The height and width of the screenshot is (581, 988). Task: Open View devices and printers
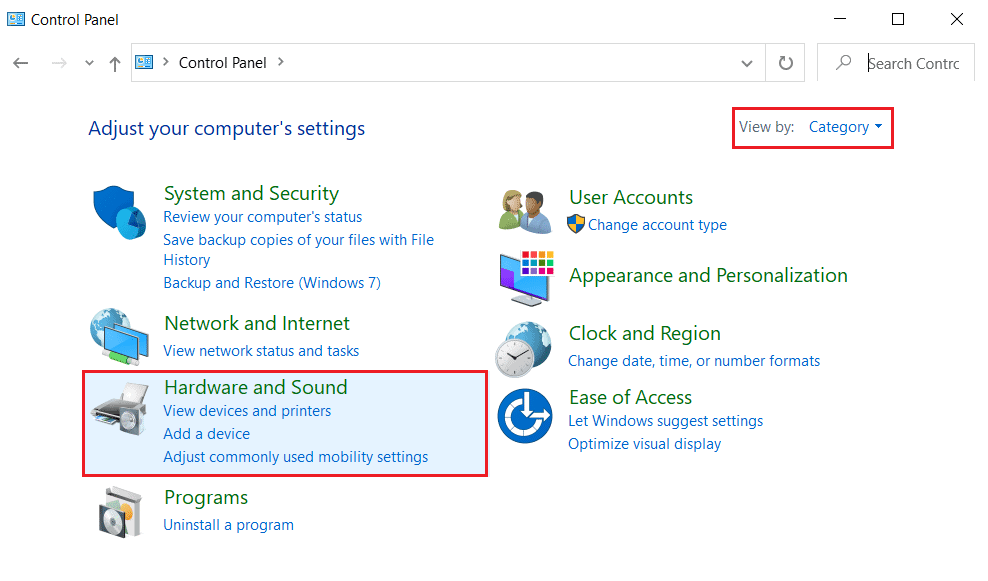pos(247,410)
